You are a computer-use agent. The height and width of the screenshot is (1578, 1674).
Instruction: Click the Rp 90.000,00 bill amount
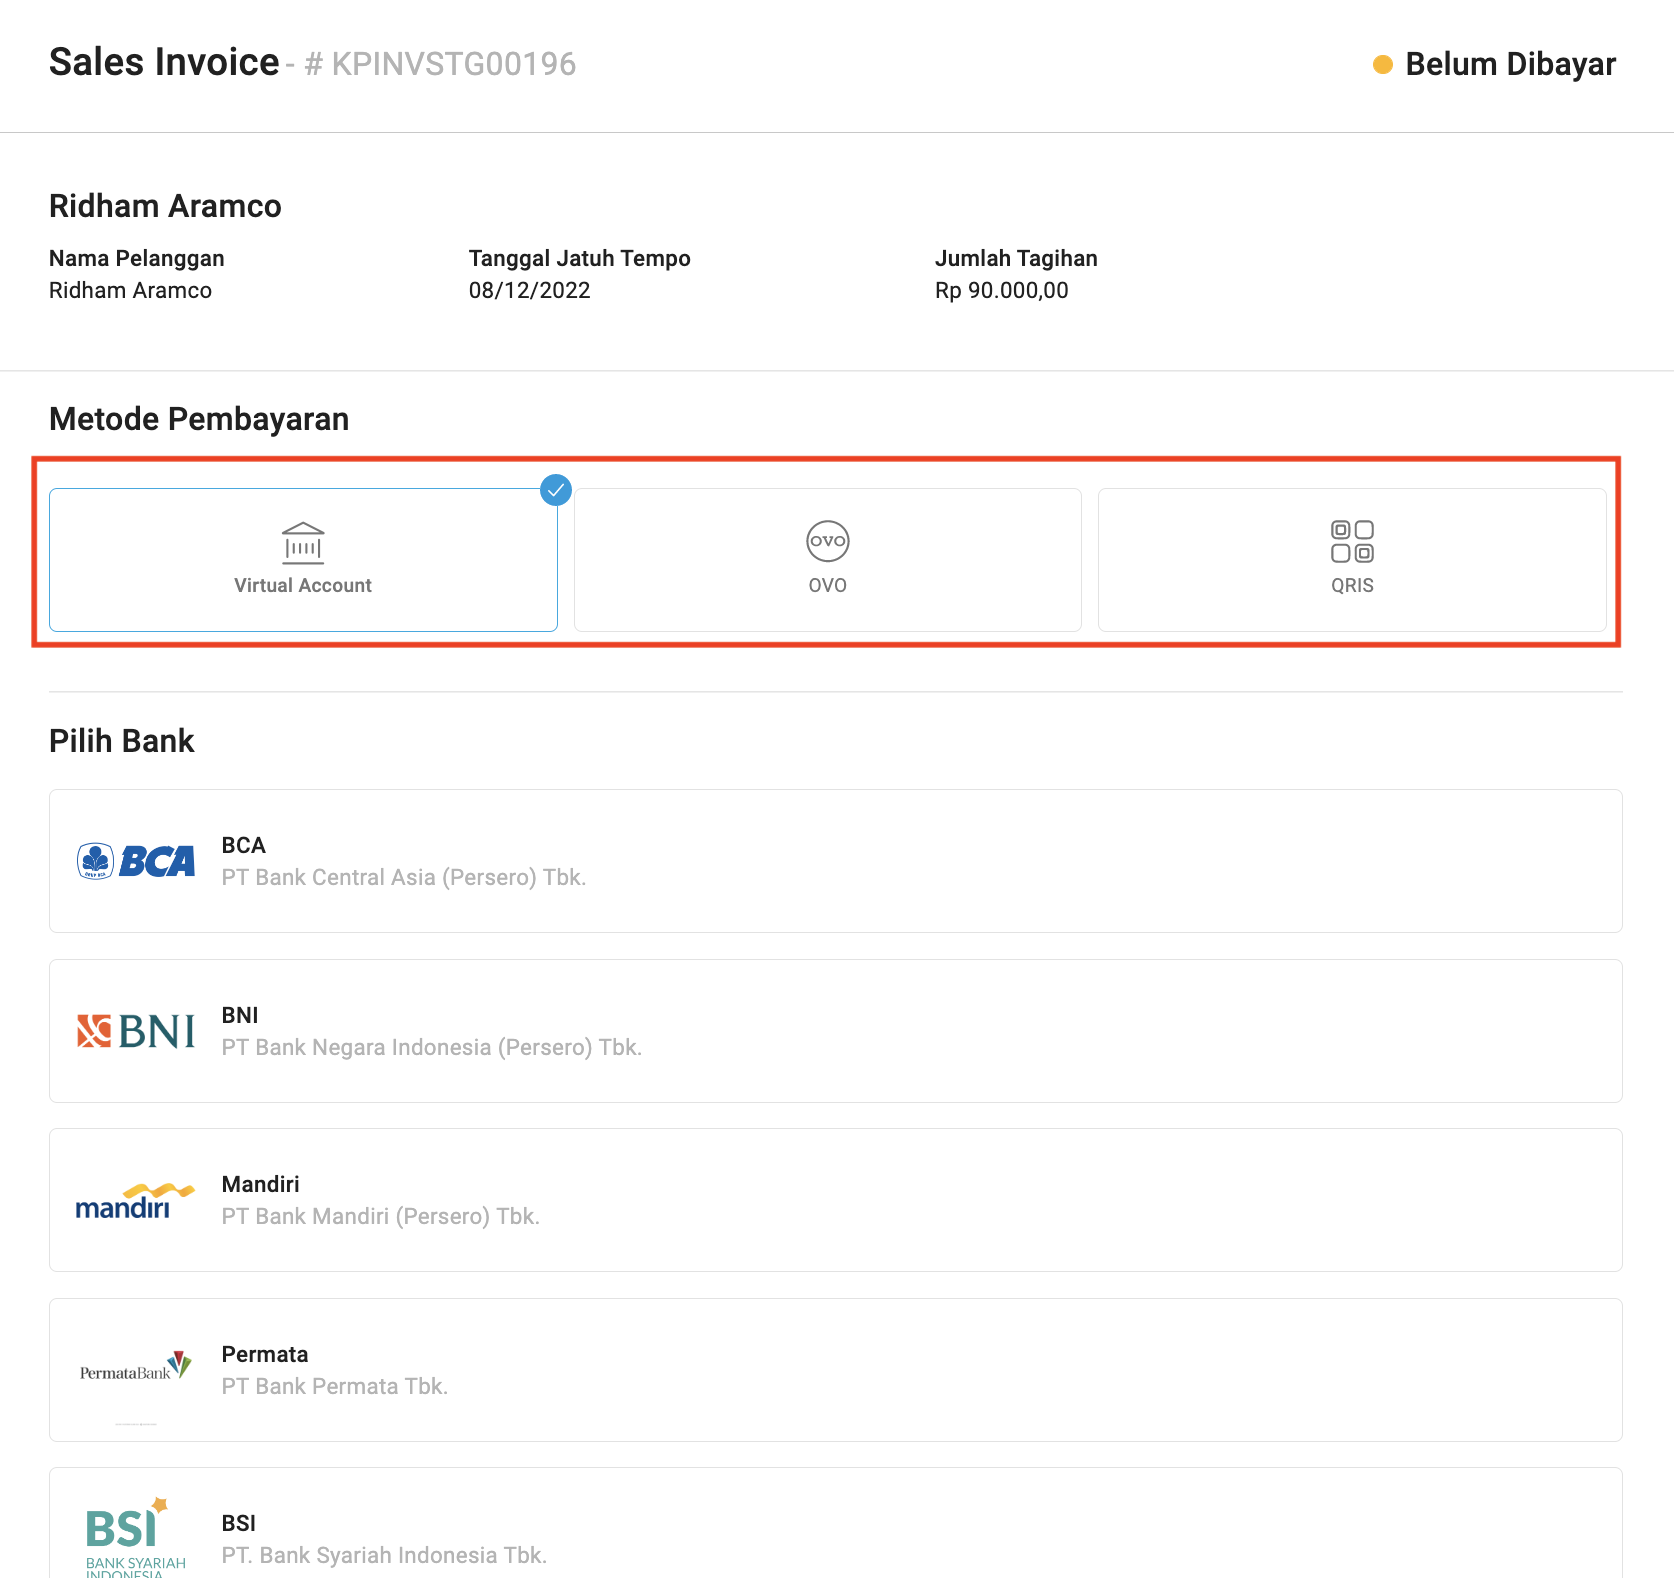(x=1001, y=291)
